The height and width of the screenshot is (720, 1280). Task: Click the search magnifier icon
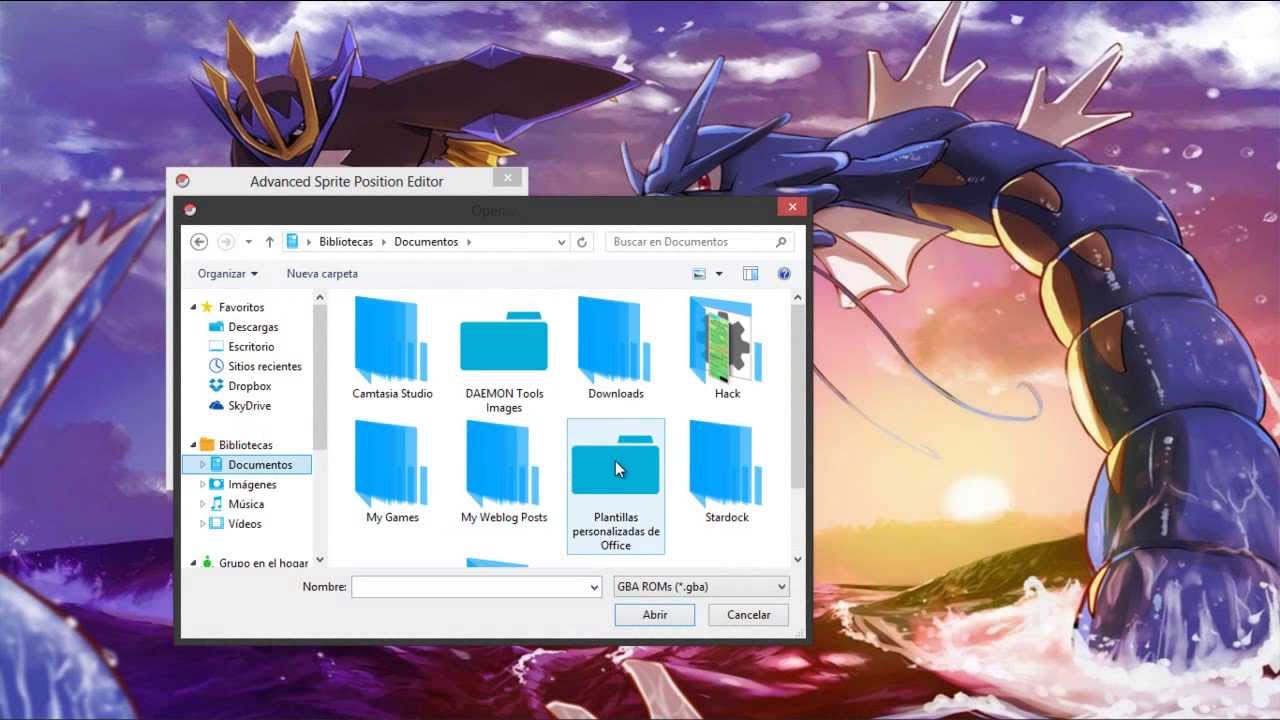point(781,242)
